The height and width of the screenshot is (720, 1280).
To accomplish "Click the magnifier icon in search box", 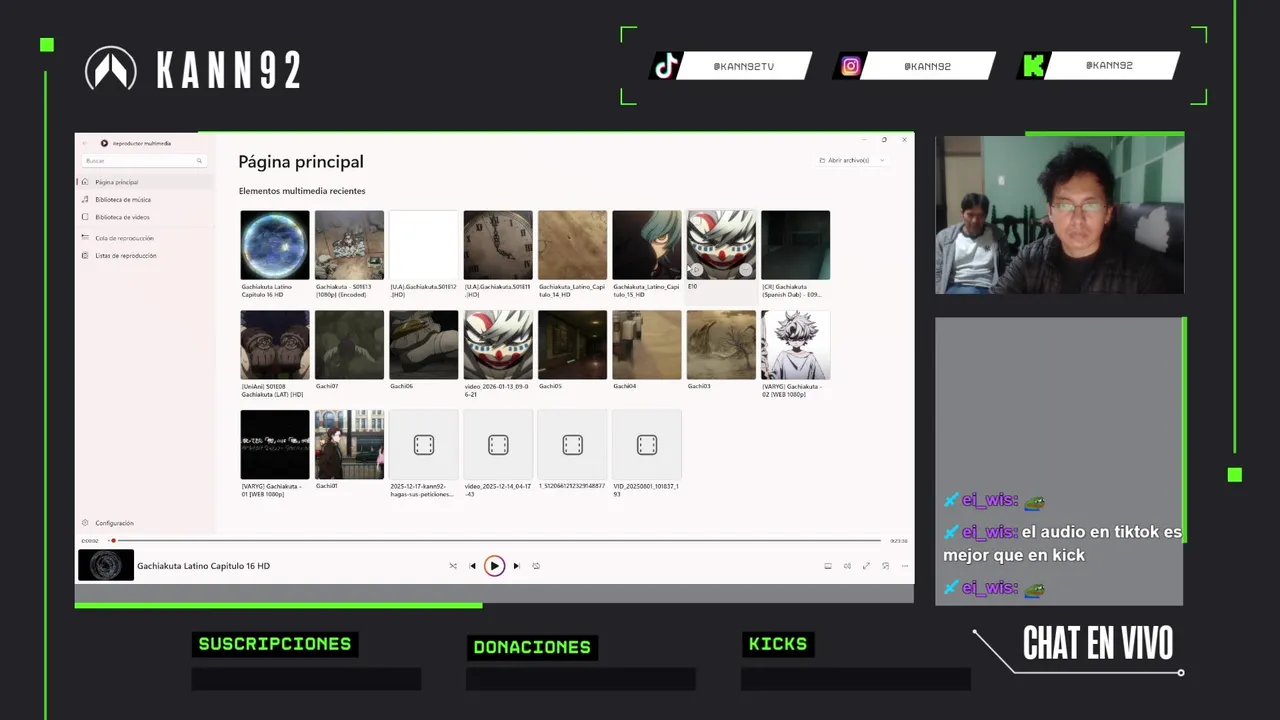I will tap(199, 160).
